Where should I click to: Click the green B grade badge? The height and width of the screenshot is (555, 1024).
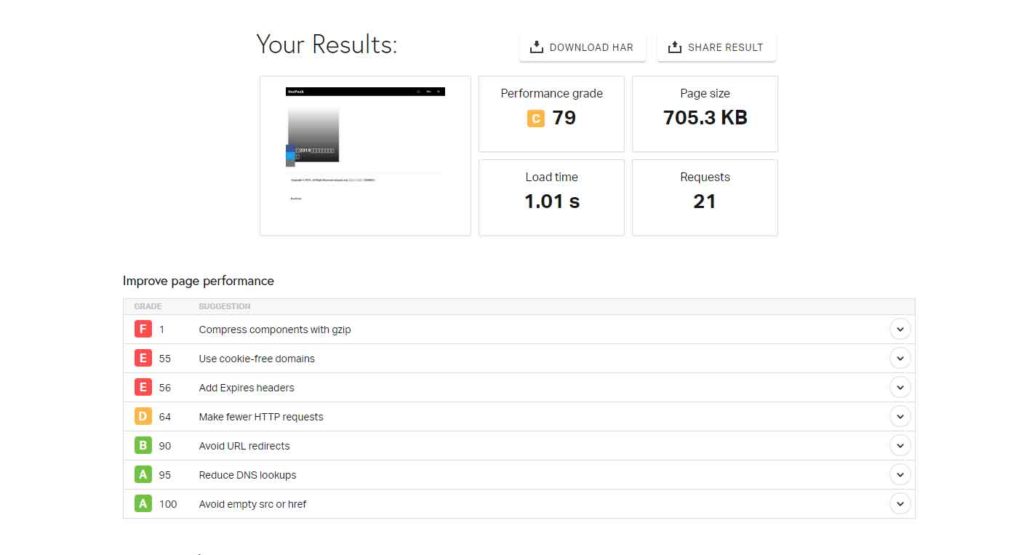coord(143,446)
